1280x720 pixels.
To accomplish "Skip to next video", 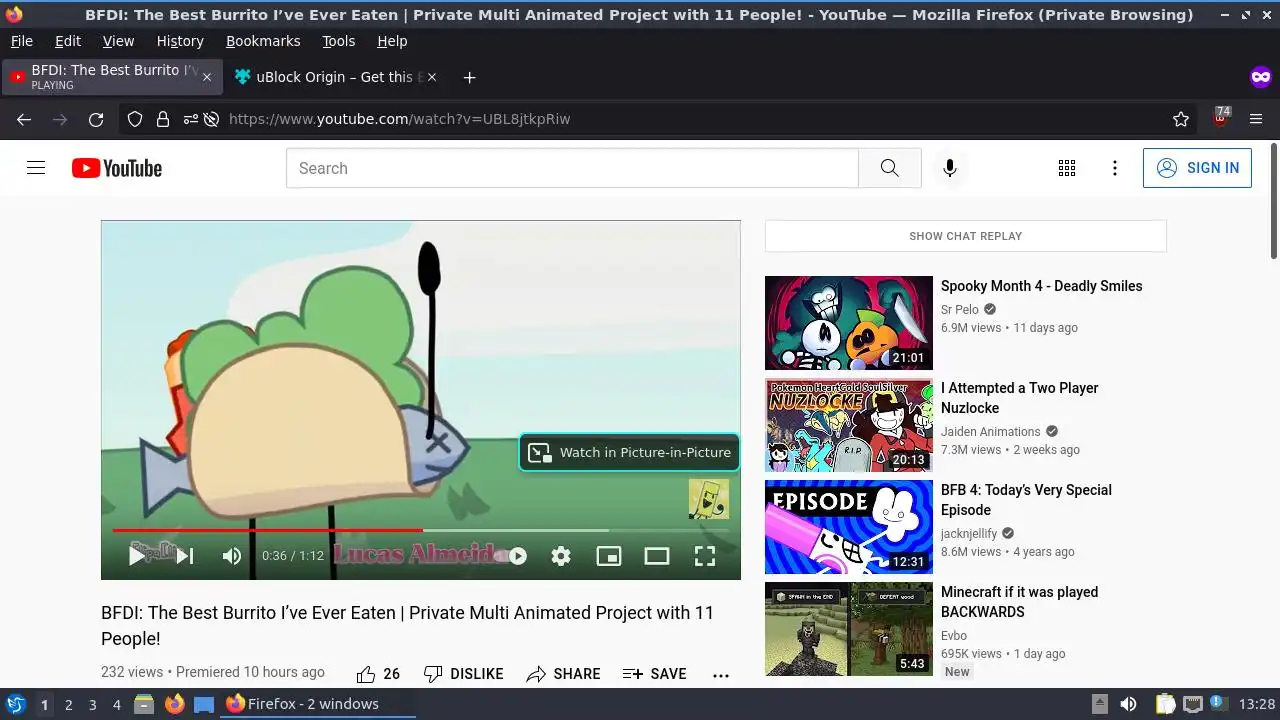I will tap(185, 556).
